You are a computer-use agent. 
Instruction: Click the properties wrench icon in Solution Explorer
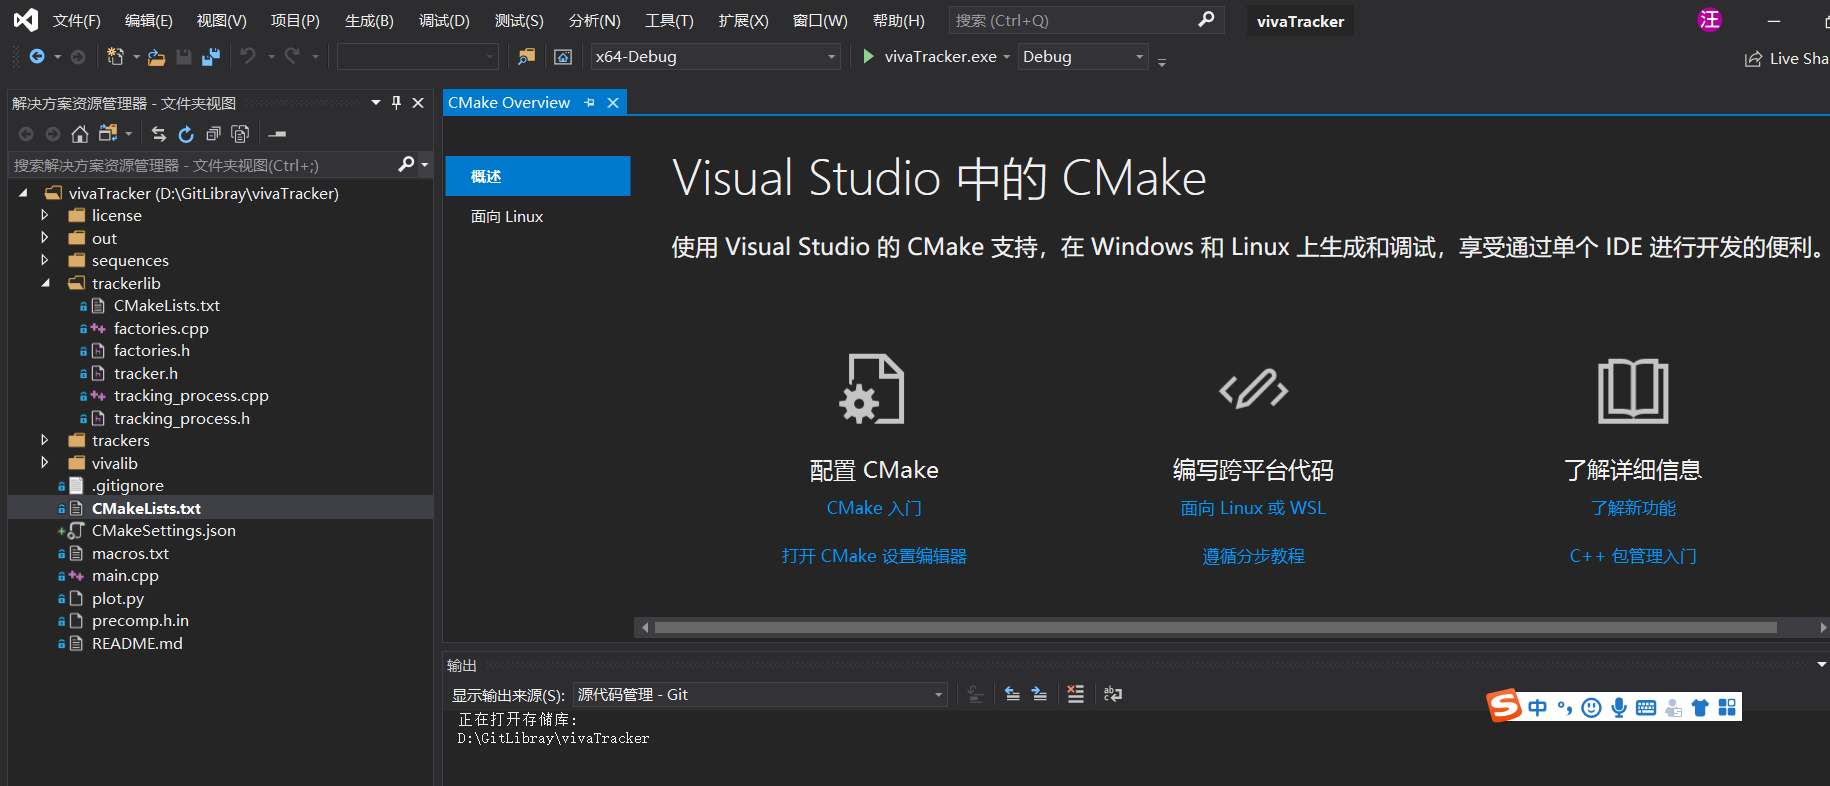pyautogui.click(x=278, y=133)
